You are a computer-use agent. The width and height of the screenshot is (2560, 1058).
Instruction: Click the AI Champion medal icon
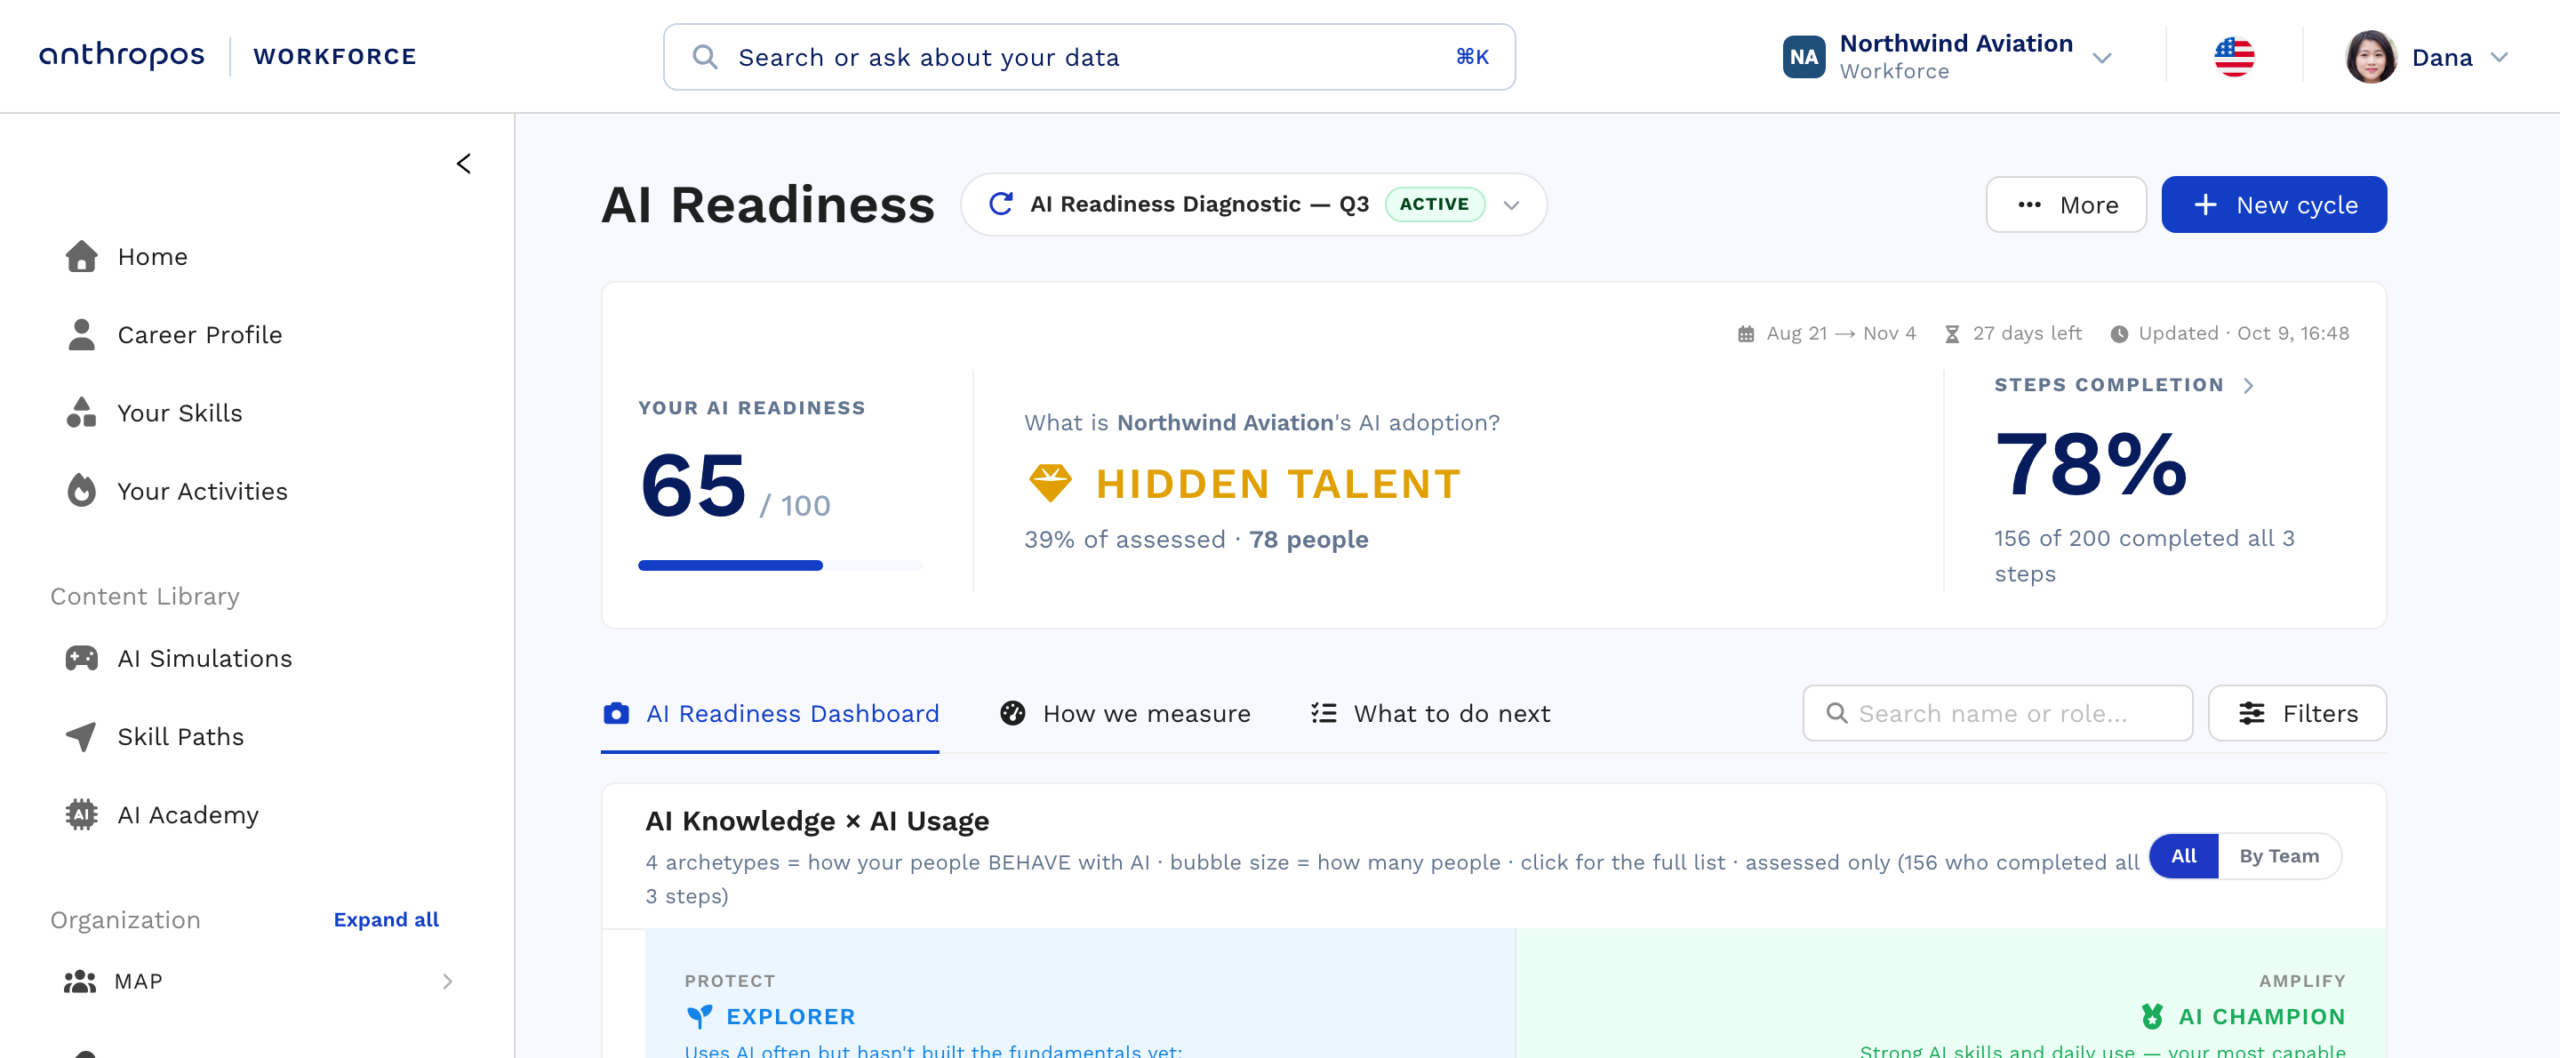(x=2152, y=1016)
